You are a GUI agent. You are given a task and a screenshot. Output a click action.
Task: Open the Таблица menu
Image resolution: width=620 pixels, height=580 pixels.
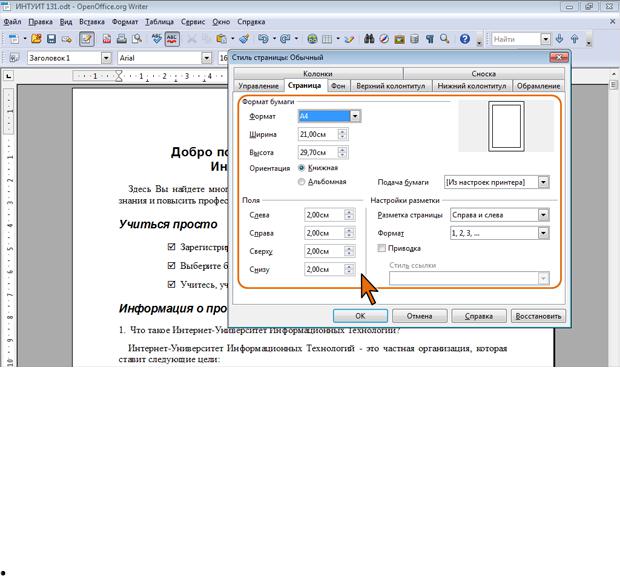click(x=159, y=22)
